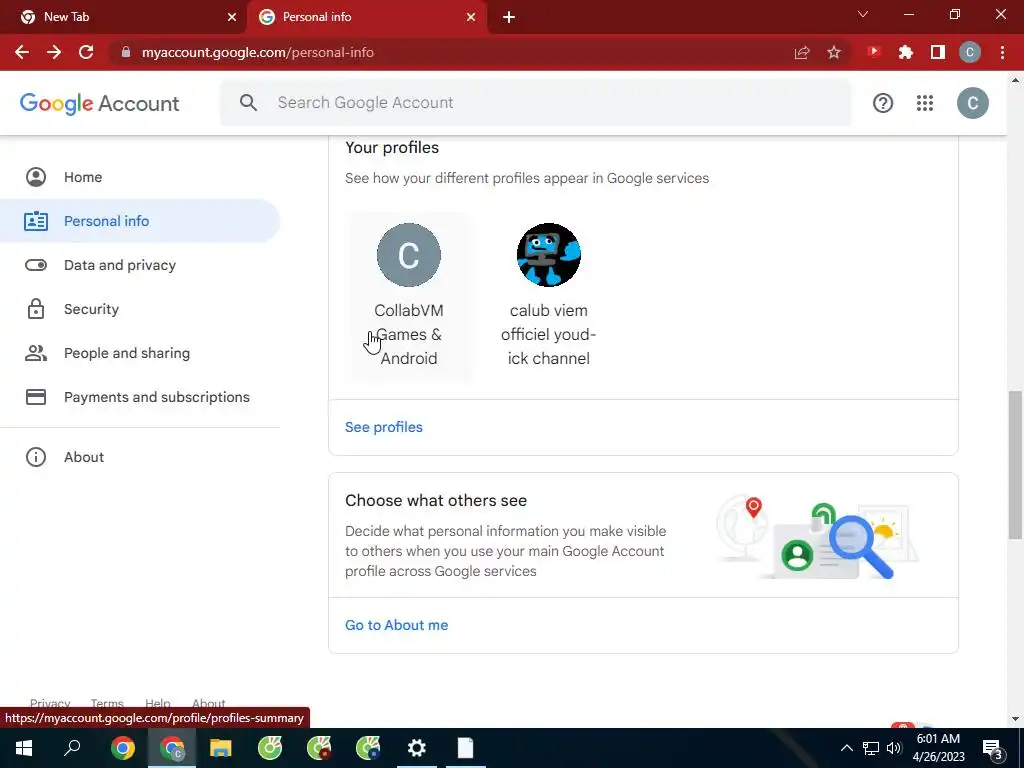Open the Google Account avatar menu

972,103
